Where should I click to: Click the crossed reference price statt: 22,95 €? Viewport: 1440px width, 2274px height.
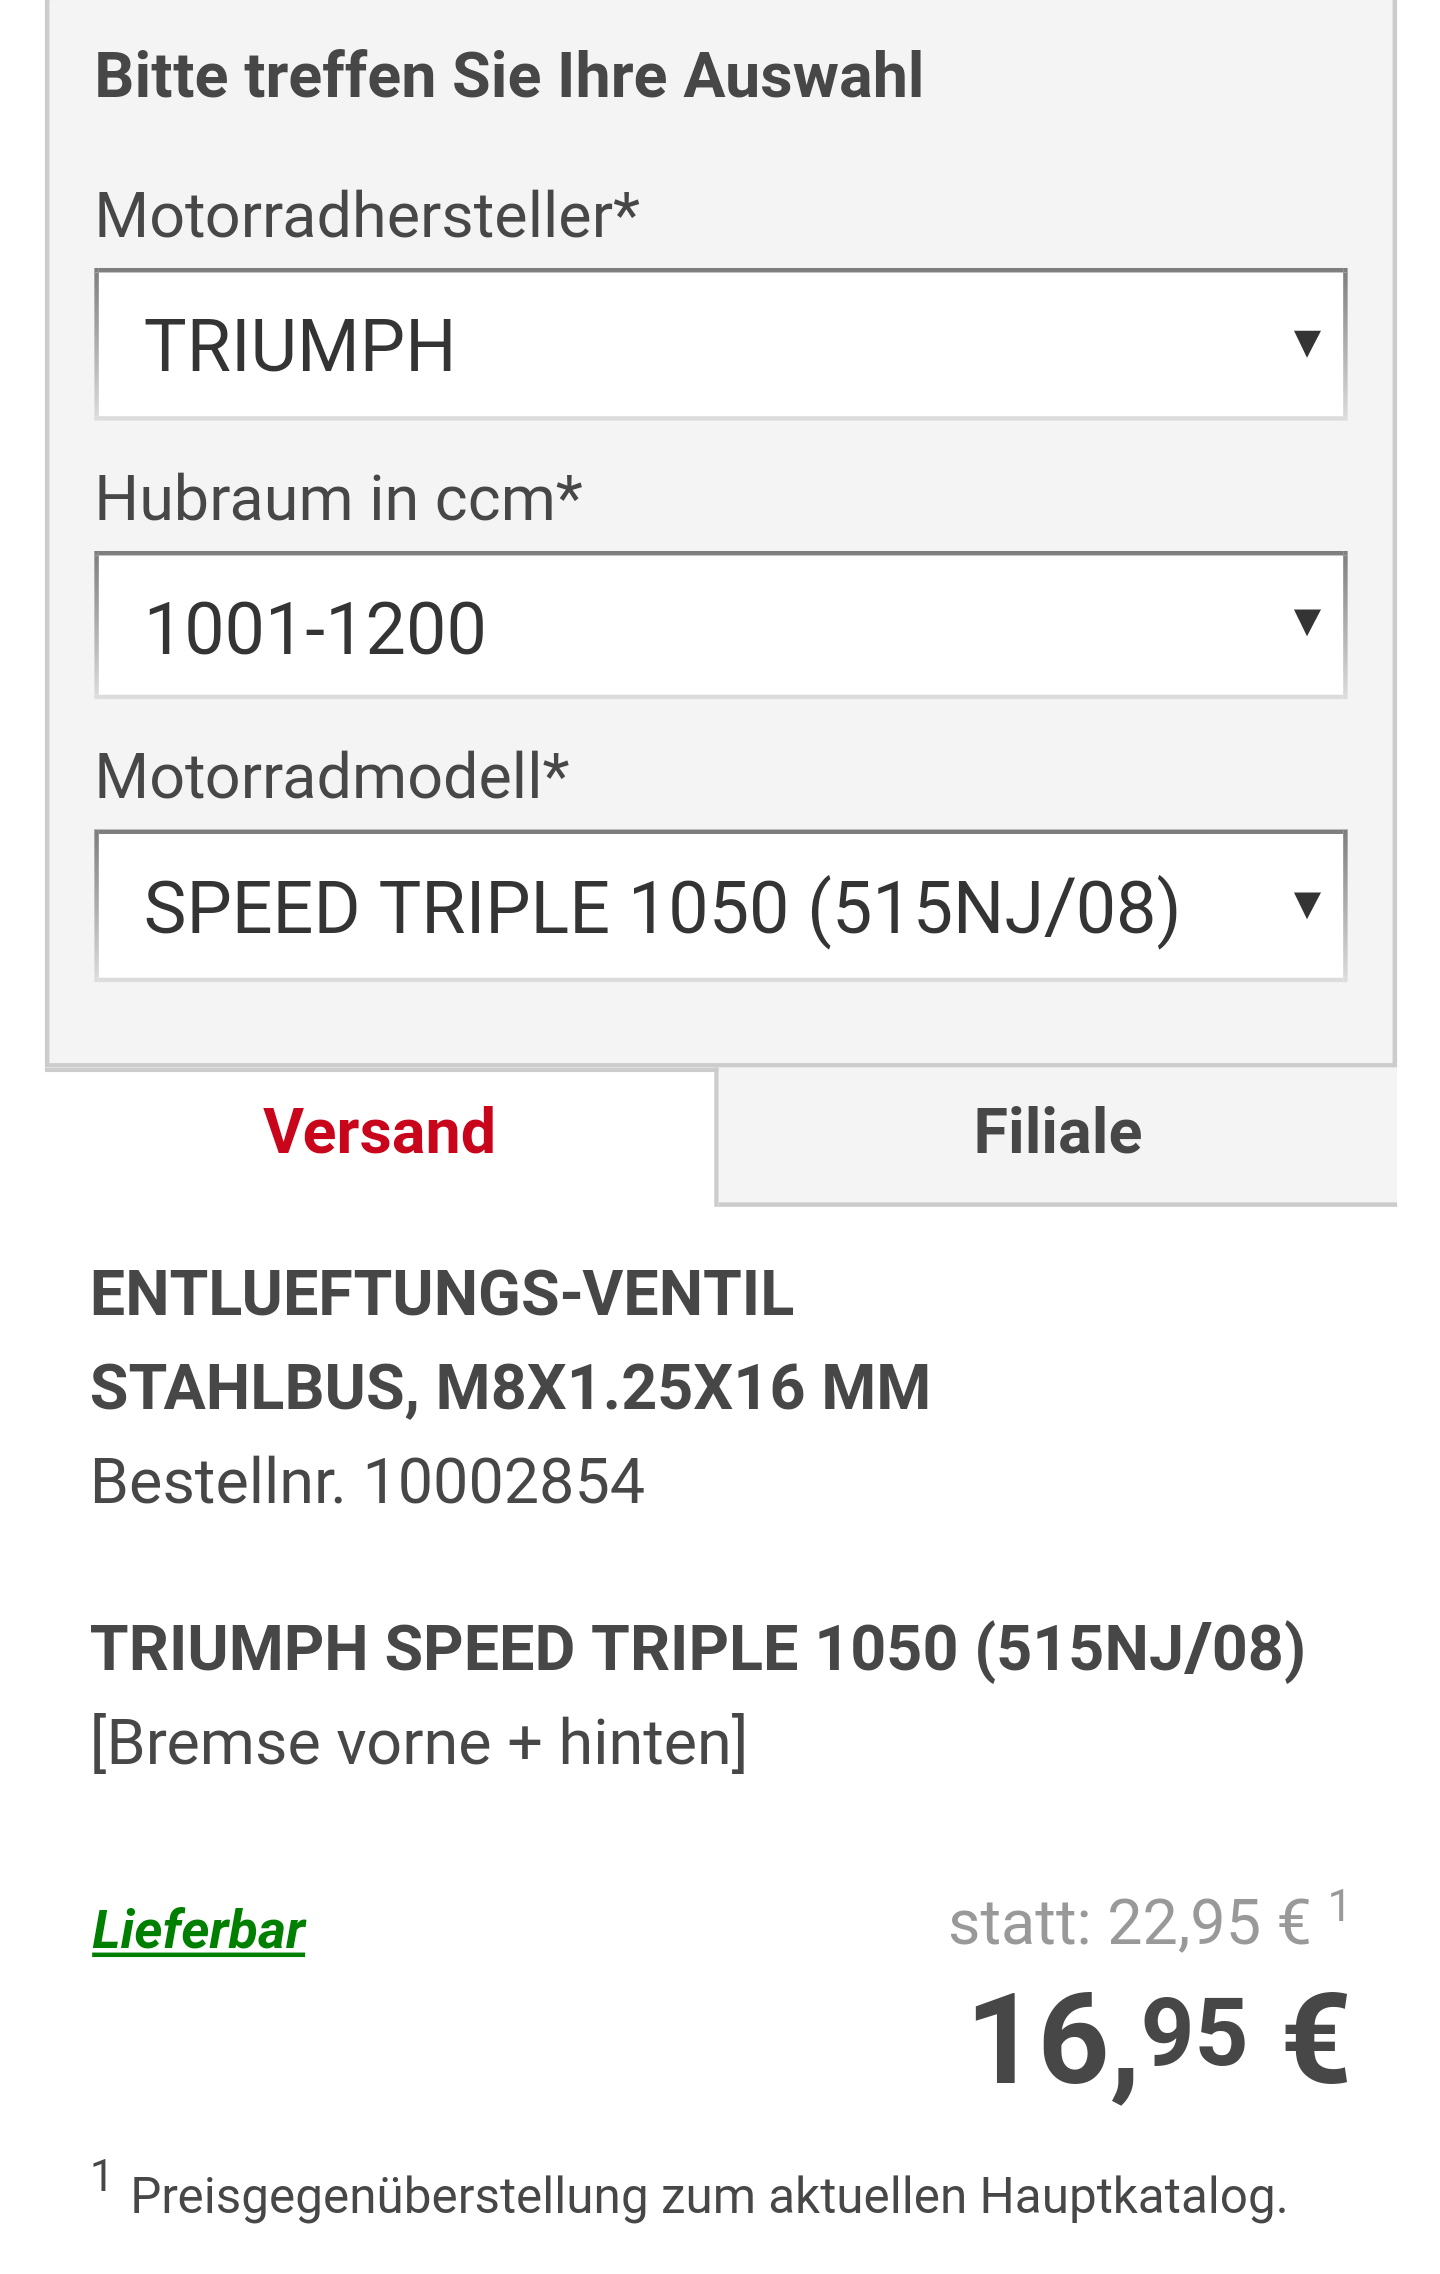[1130, 1922]
